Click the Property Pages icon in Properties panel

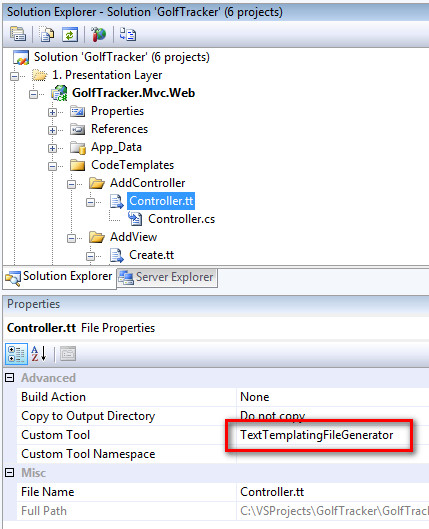tap(68, 354)
